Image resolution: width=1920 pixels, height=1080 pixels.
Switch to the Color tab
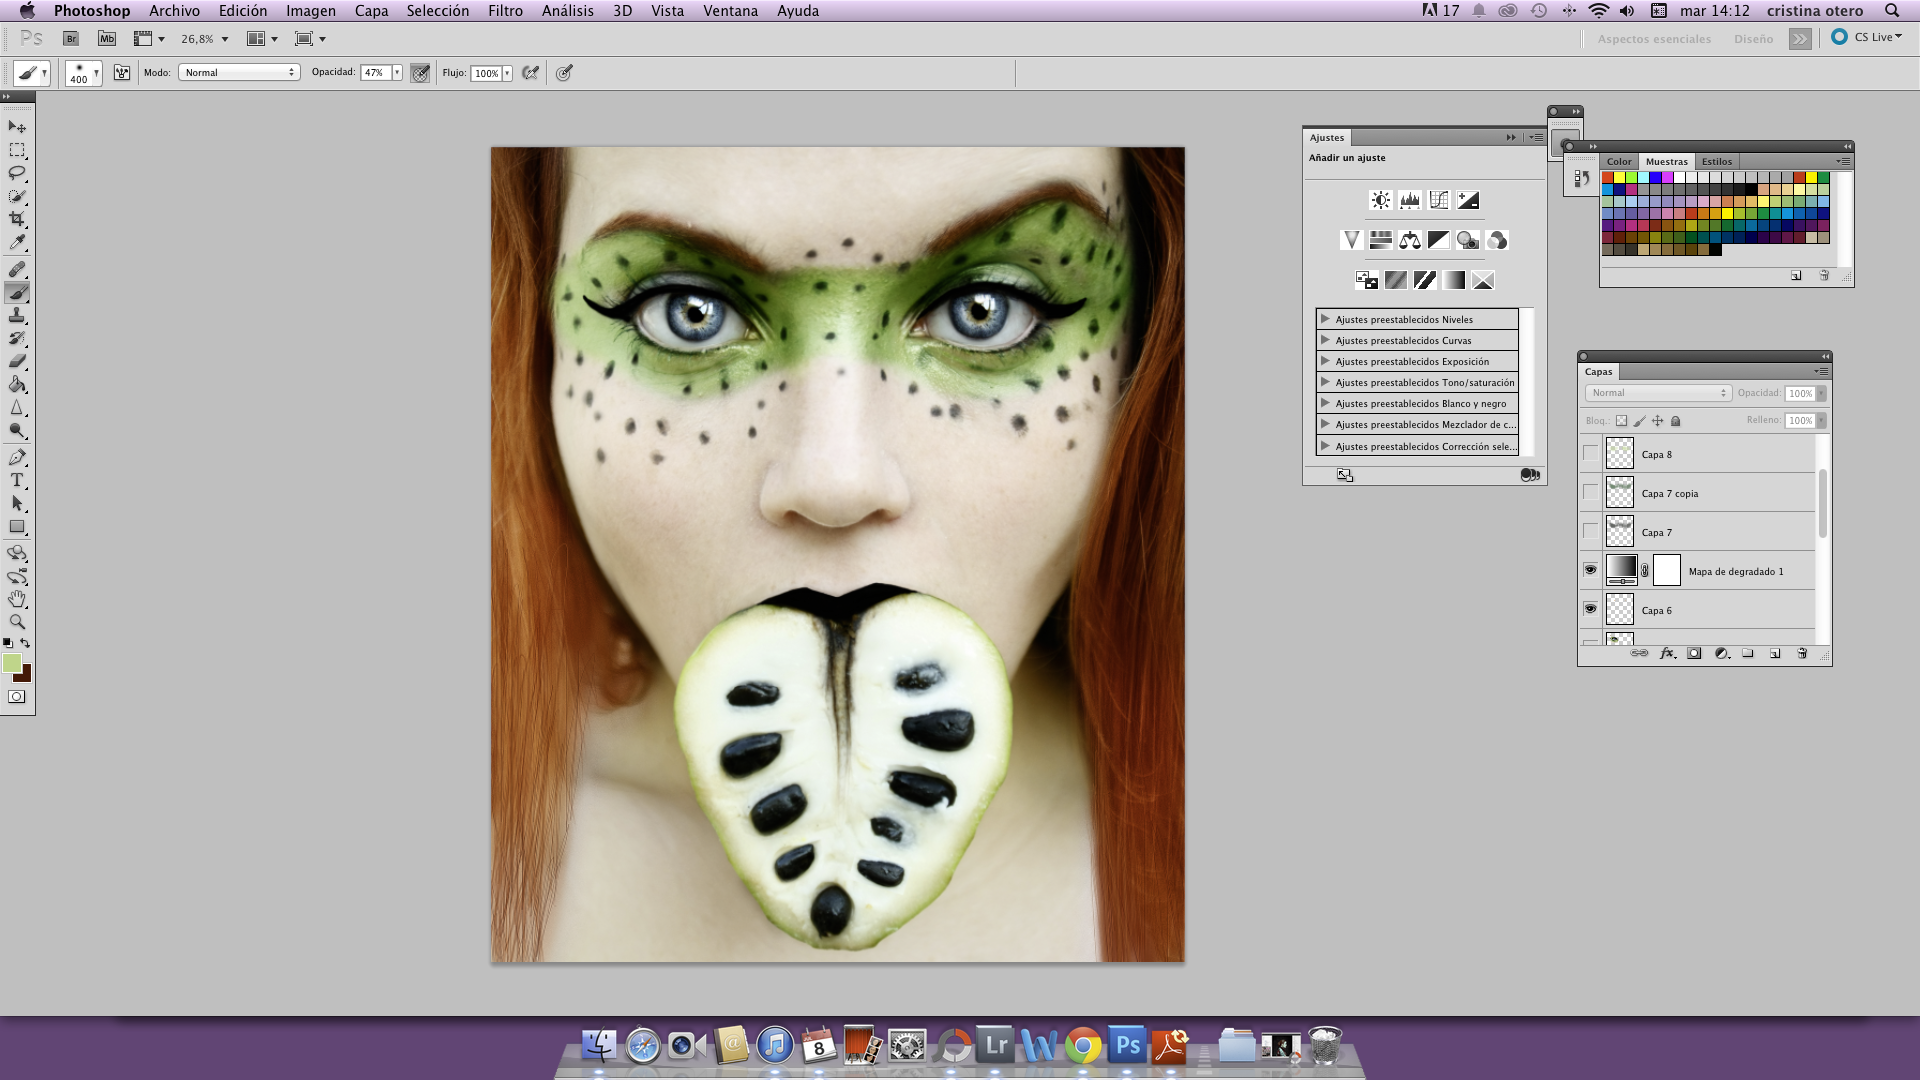pyautogui.click(x=1619, y=161)
